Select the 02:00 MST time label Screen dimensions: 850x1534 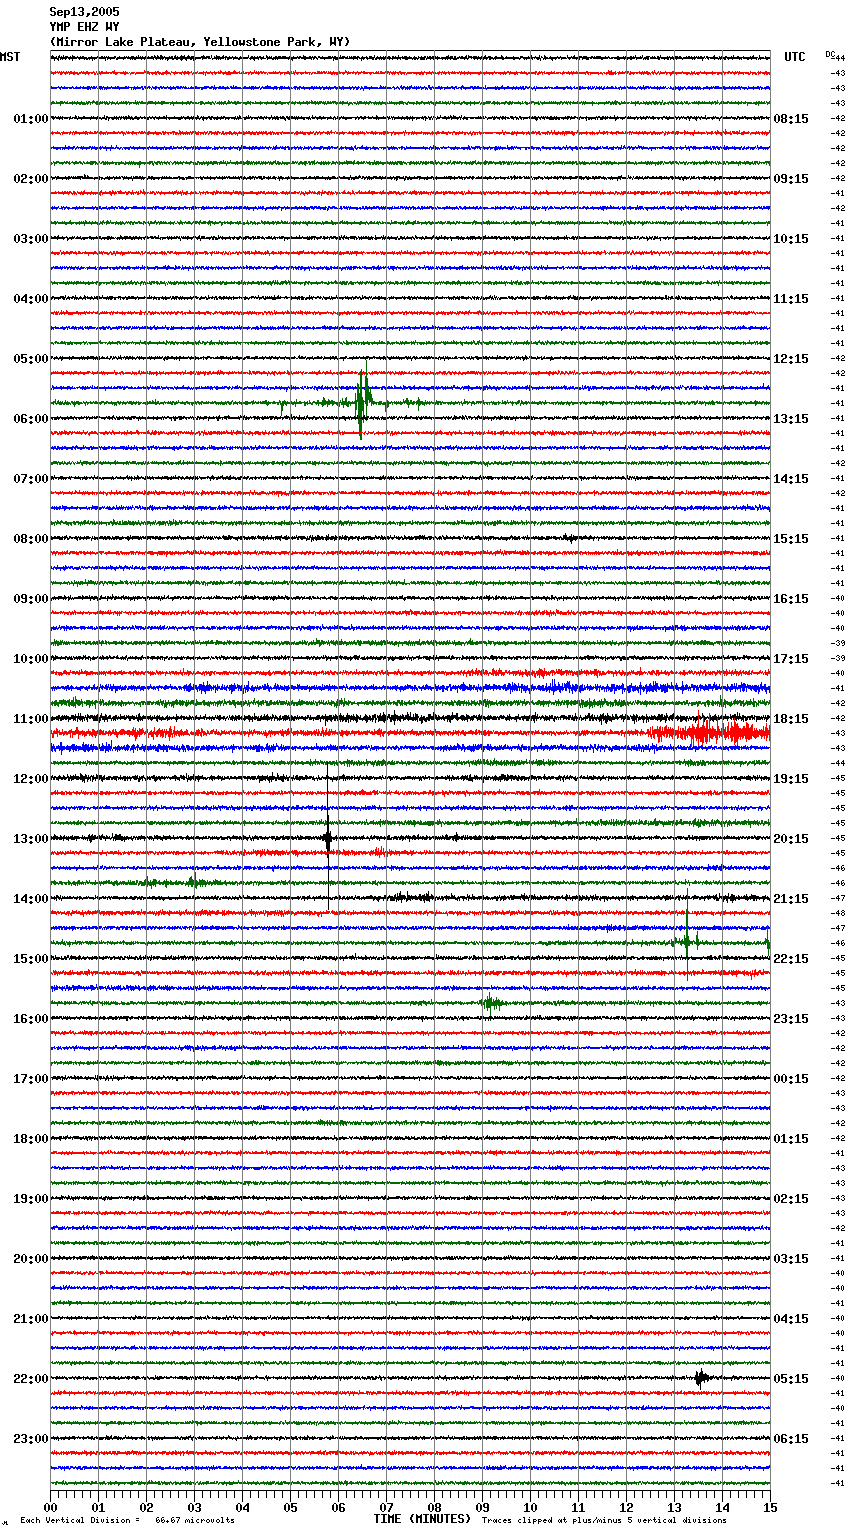click(x=31, y=179)
